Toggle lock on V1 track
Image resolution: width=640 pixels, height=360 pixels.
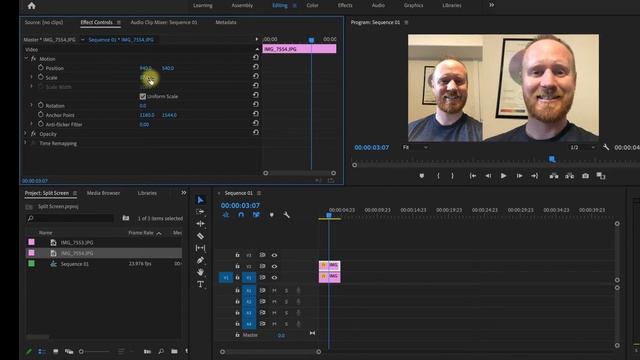tap(237, 278)
